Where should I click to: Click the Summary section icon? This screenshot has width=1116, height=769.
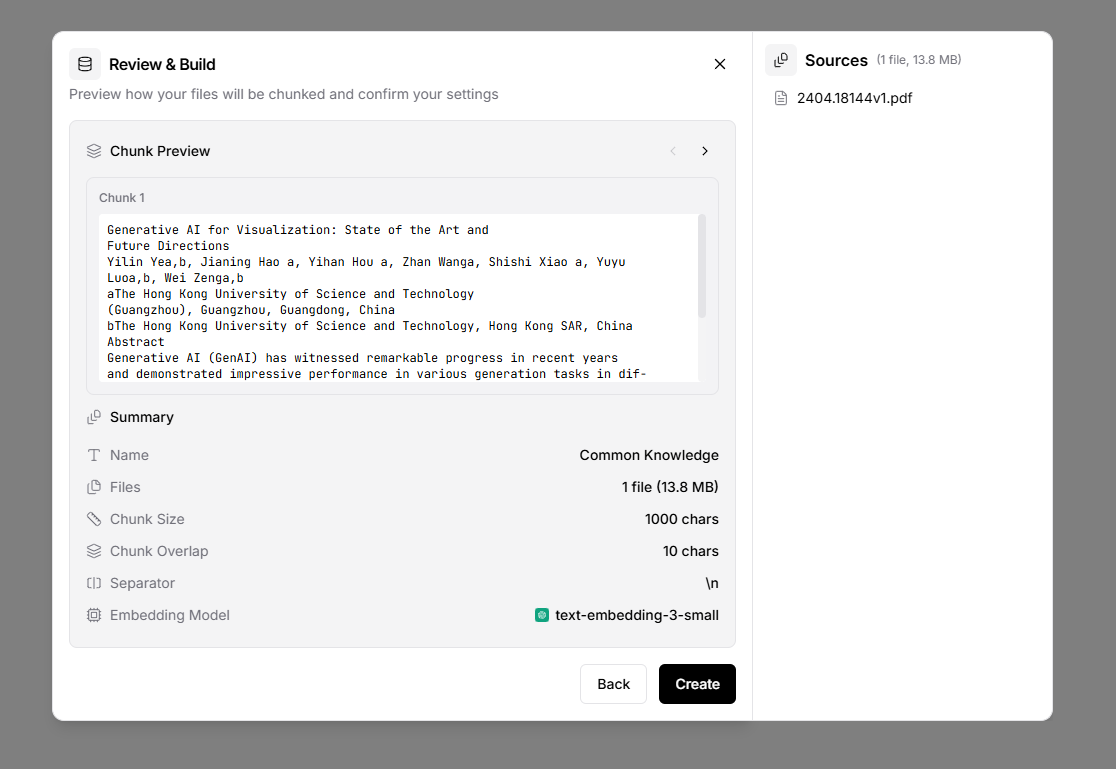(x=94, y=417)
